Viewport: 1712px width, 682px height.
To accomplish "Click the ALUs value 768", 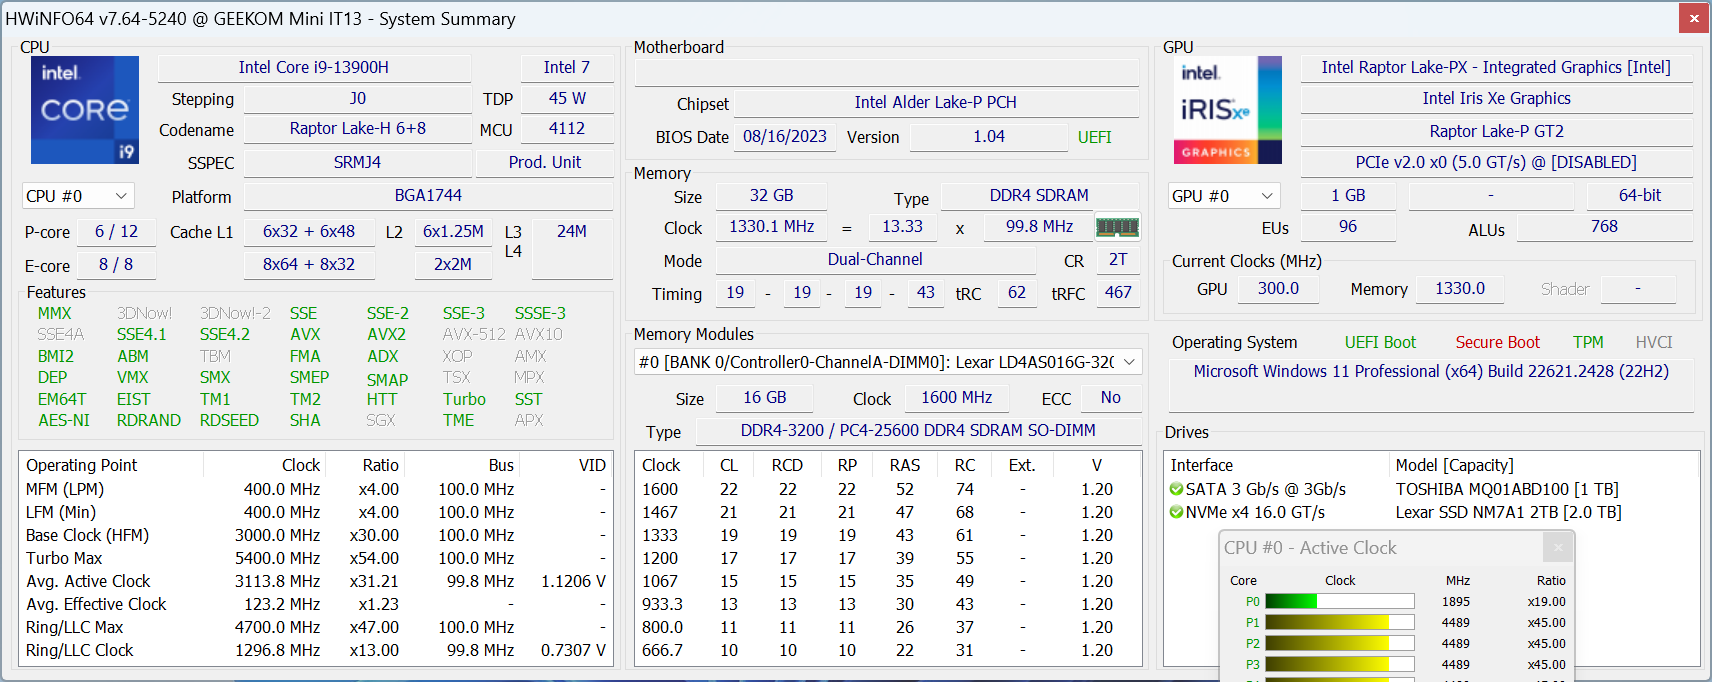I will pos(1604,227).
